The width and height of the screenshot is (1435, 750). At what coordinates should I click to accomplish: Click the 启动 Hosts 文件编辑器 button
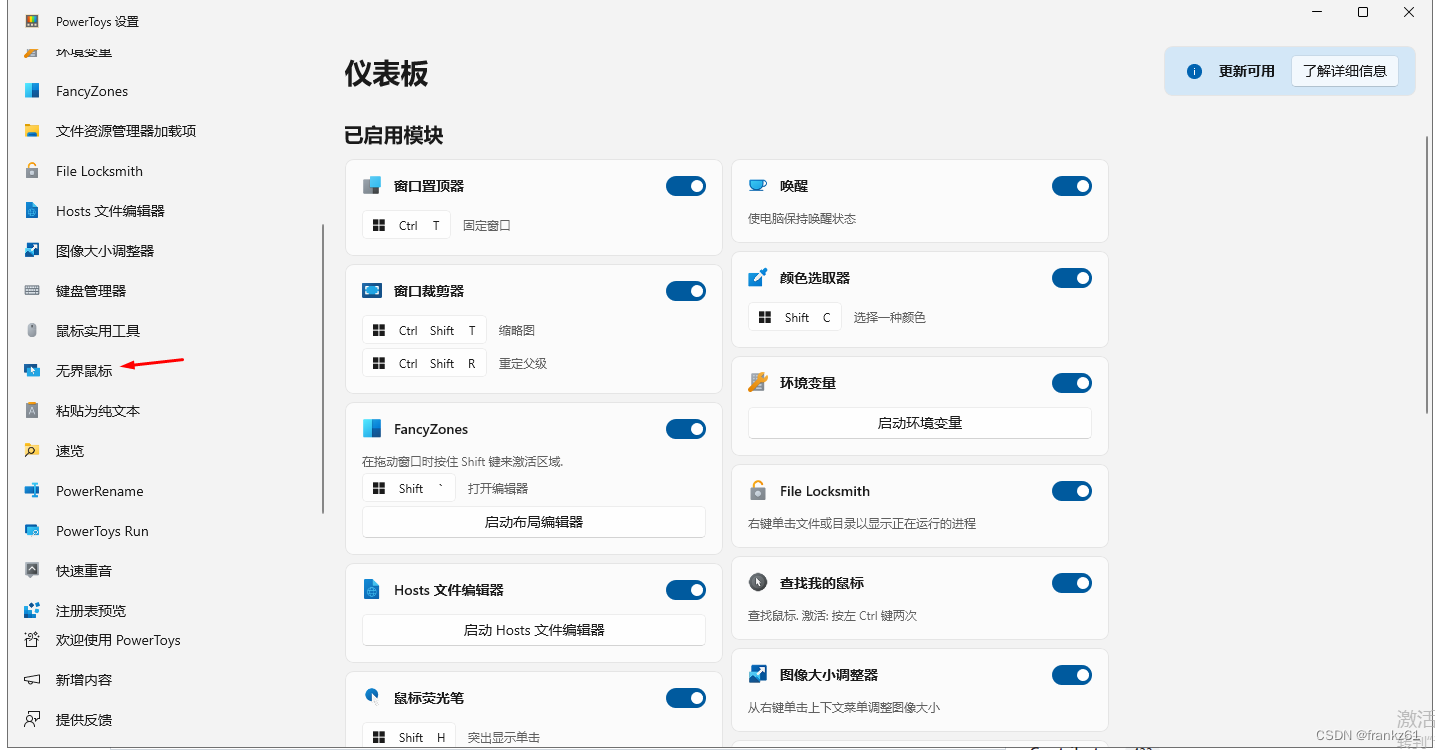coord(534,630)
